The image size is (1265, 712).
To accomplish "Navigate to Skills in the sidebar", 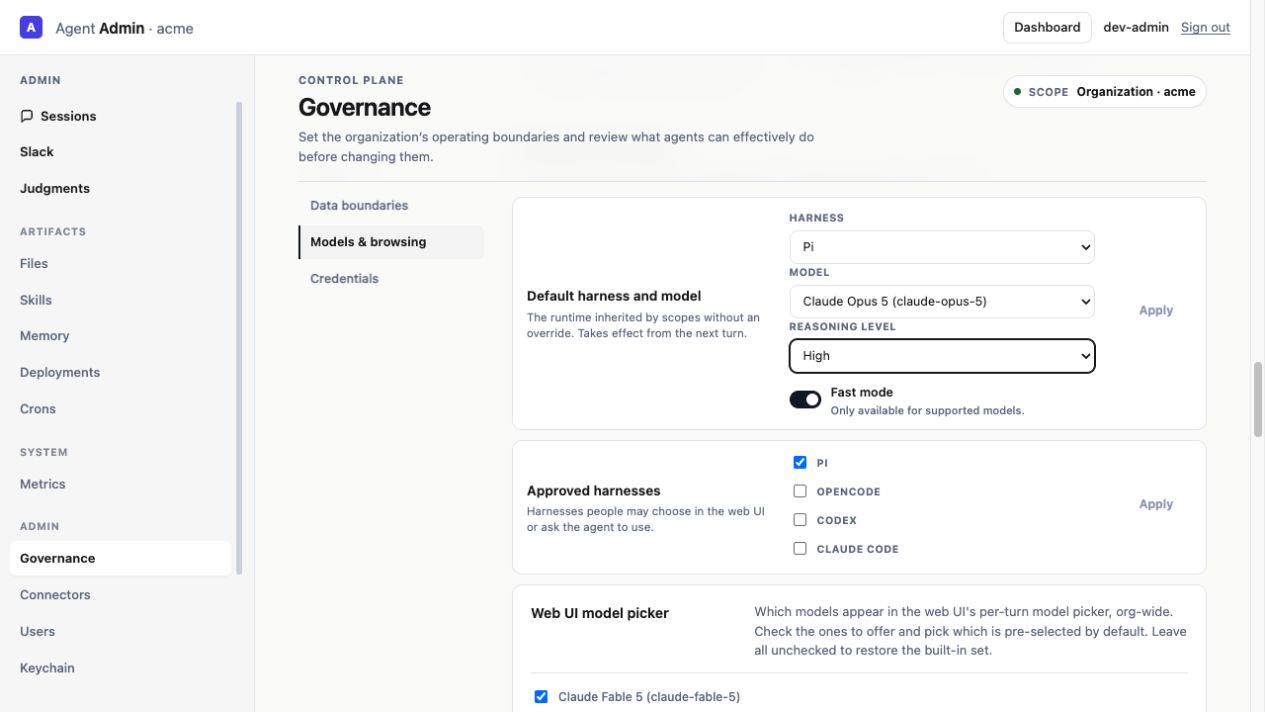I will point(120,300).
